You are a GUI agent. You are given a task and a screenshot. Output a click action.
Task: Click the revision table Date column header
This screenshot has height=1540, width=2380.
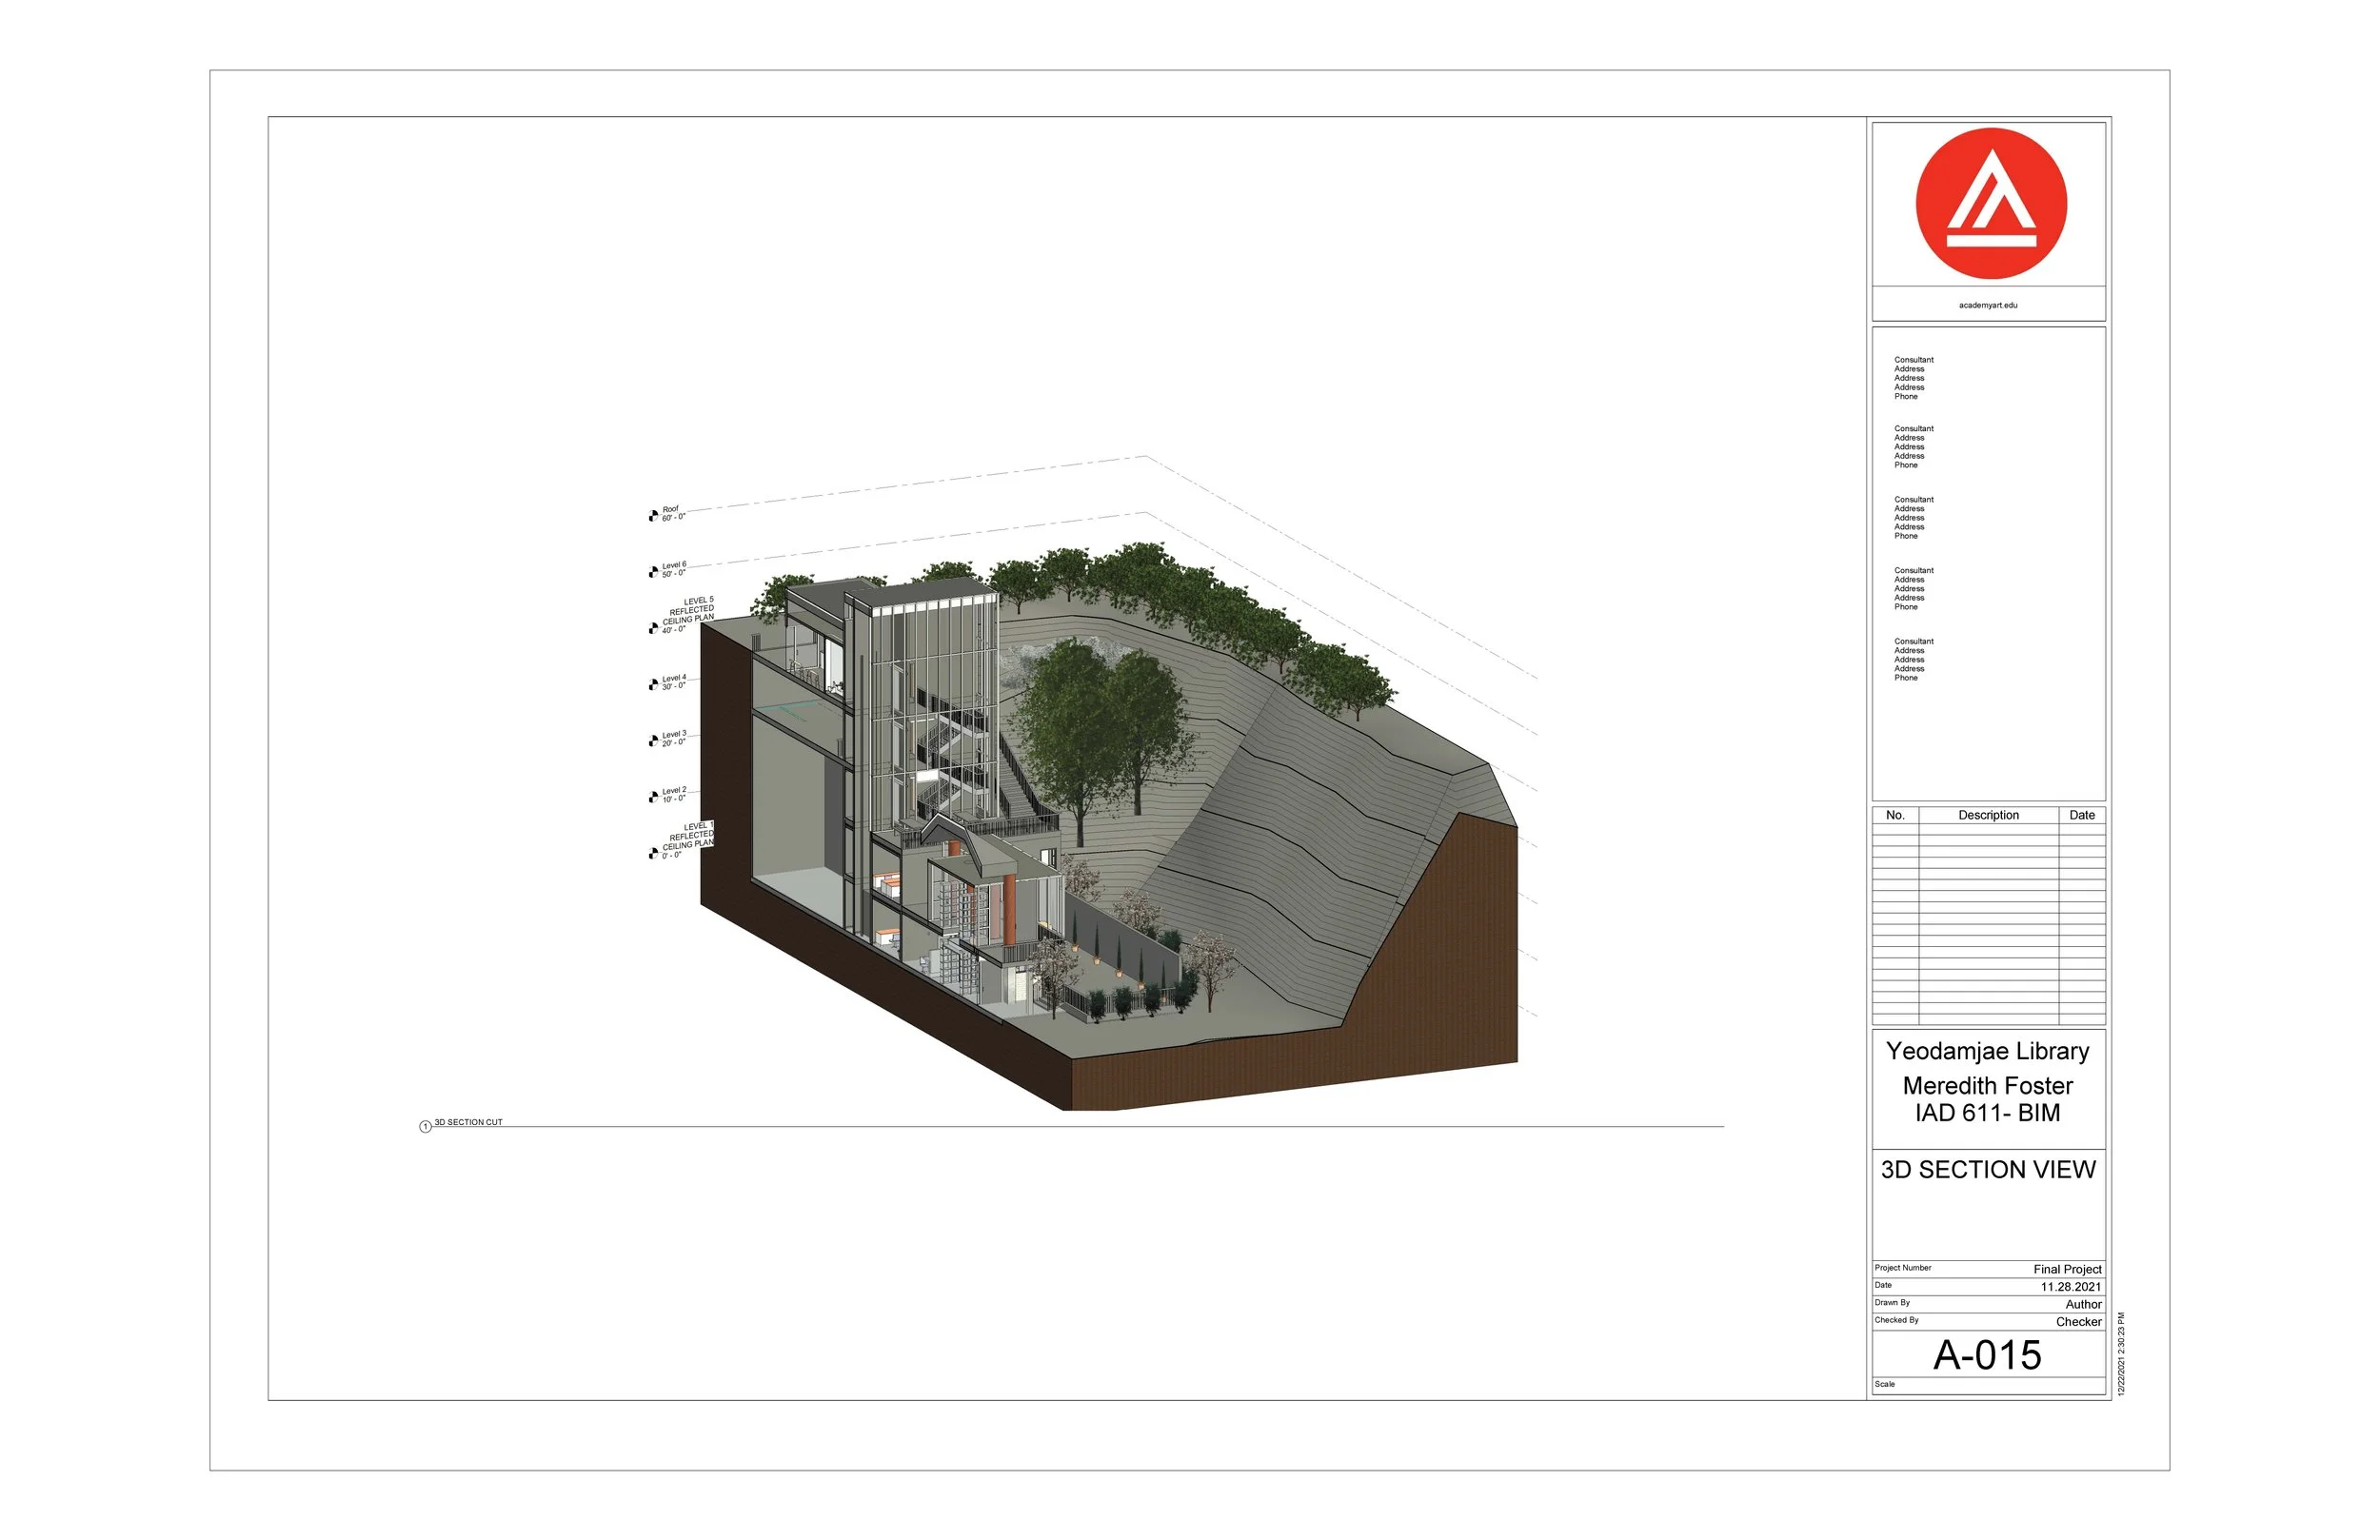point(2081,815)
